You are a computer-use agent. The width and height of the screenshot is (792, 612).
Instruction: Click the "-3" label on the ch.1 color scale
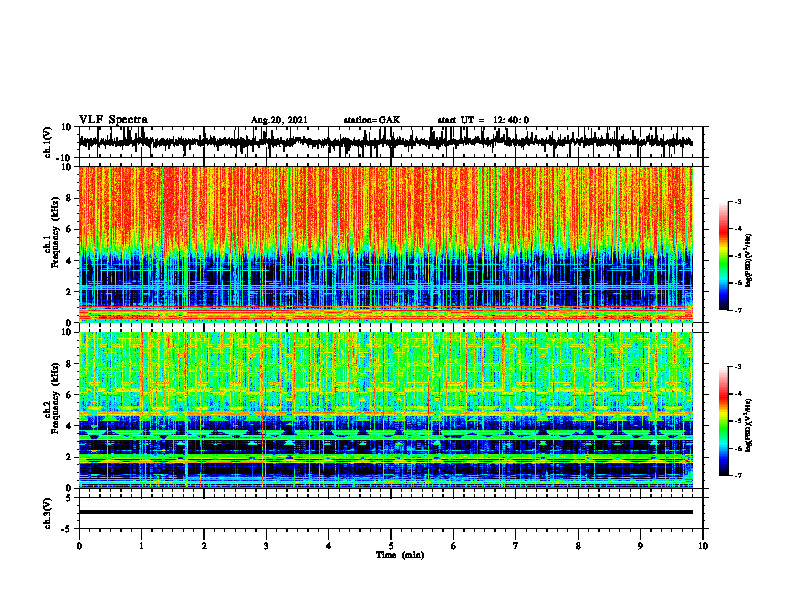(x=737, y=202)
